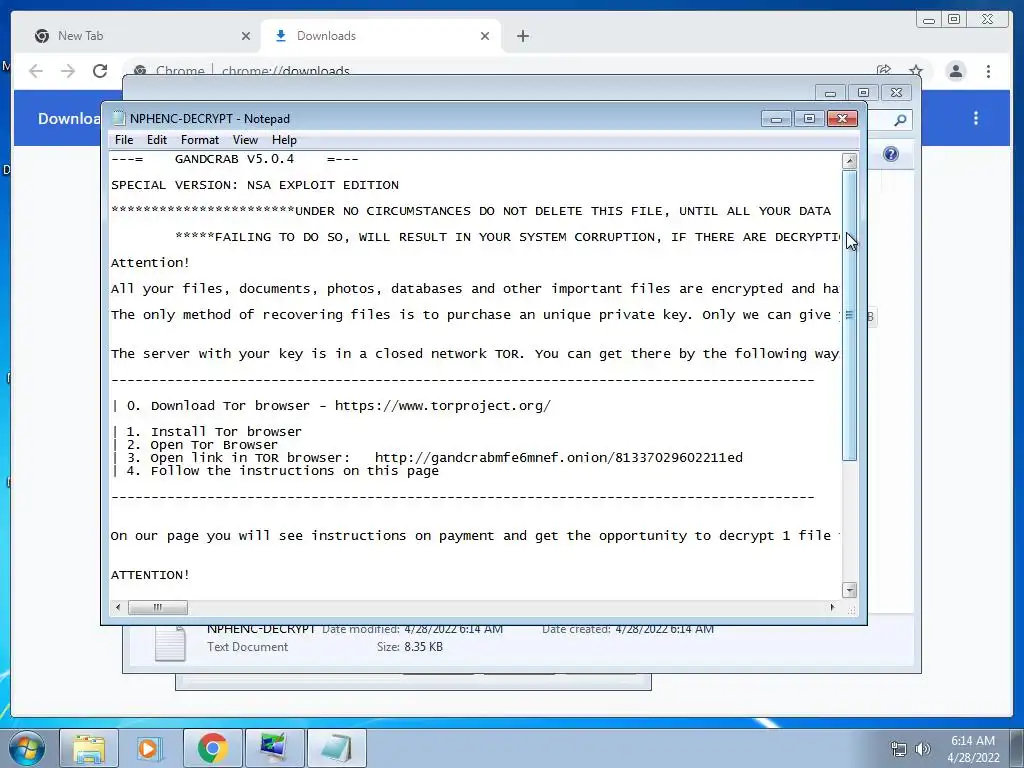Minimize the Explorer window behind Notepad
The height and width of the screenshot is (768, 1024).
830,93
